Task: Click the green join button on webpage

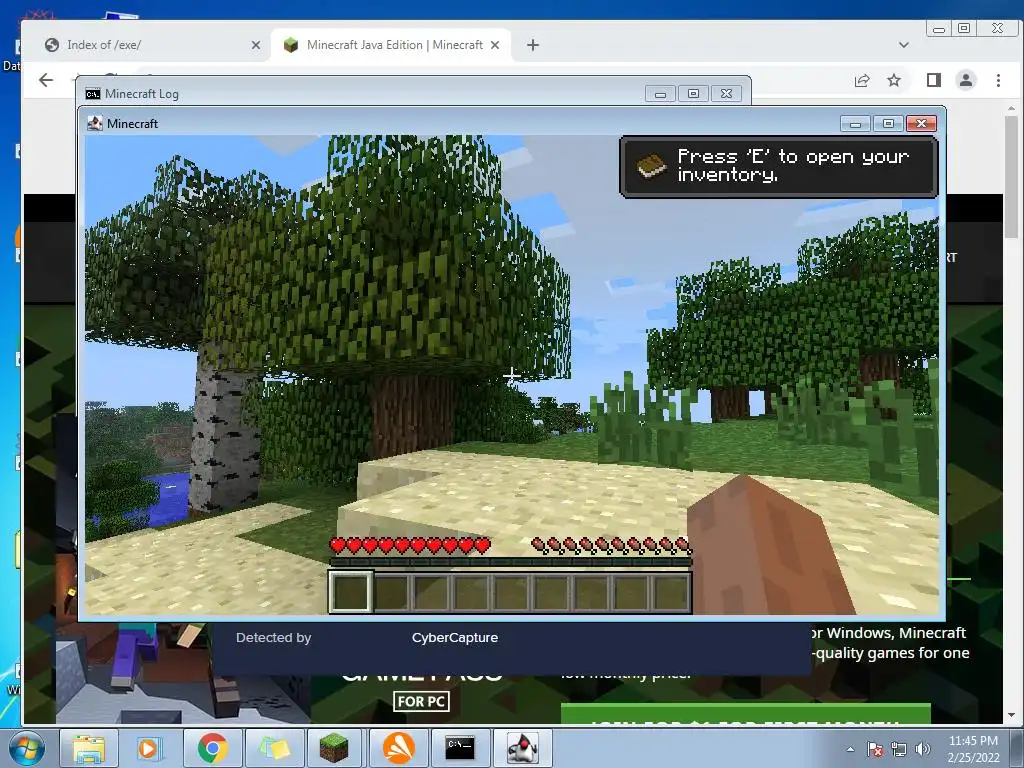Action: tap(745, 714)
